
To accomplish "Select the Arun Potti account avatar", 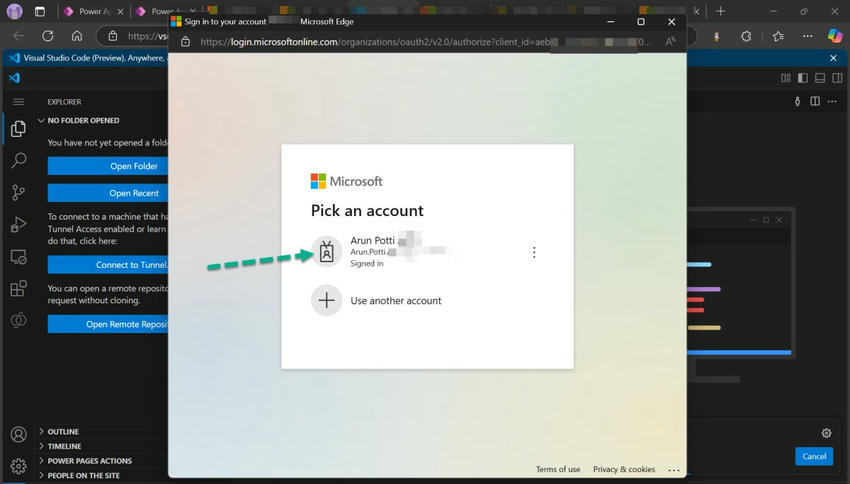I will [326, 252].
